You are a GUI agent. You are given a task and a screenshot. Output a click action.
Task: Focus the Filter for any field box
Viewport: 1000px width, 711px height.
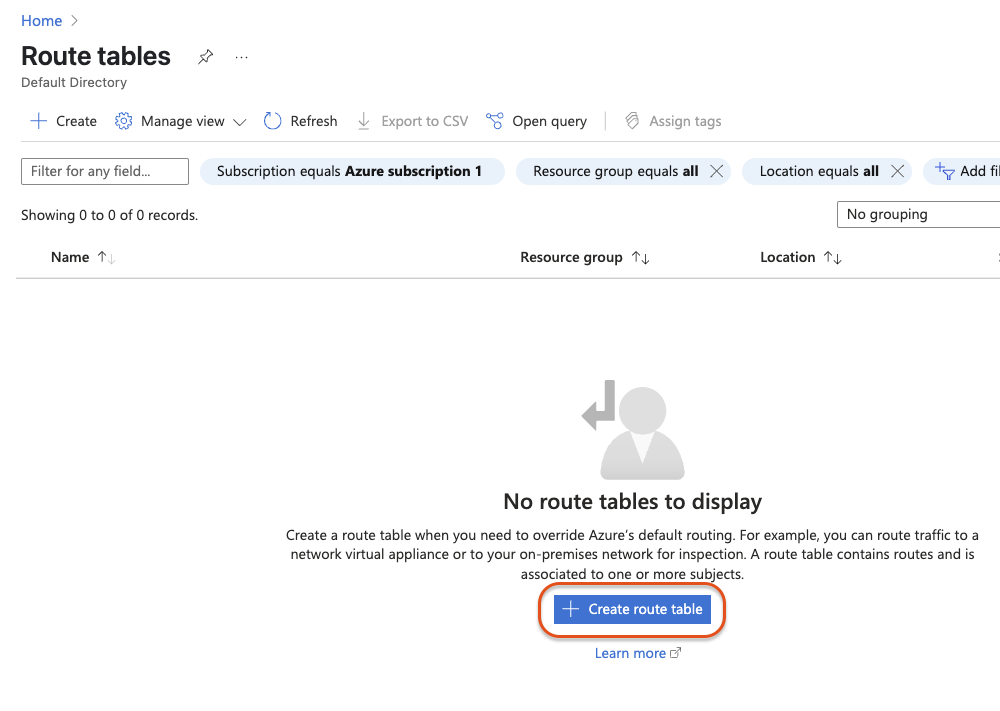[105, 172]
